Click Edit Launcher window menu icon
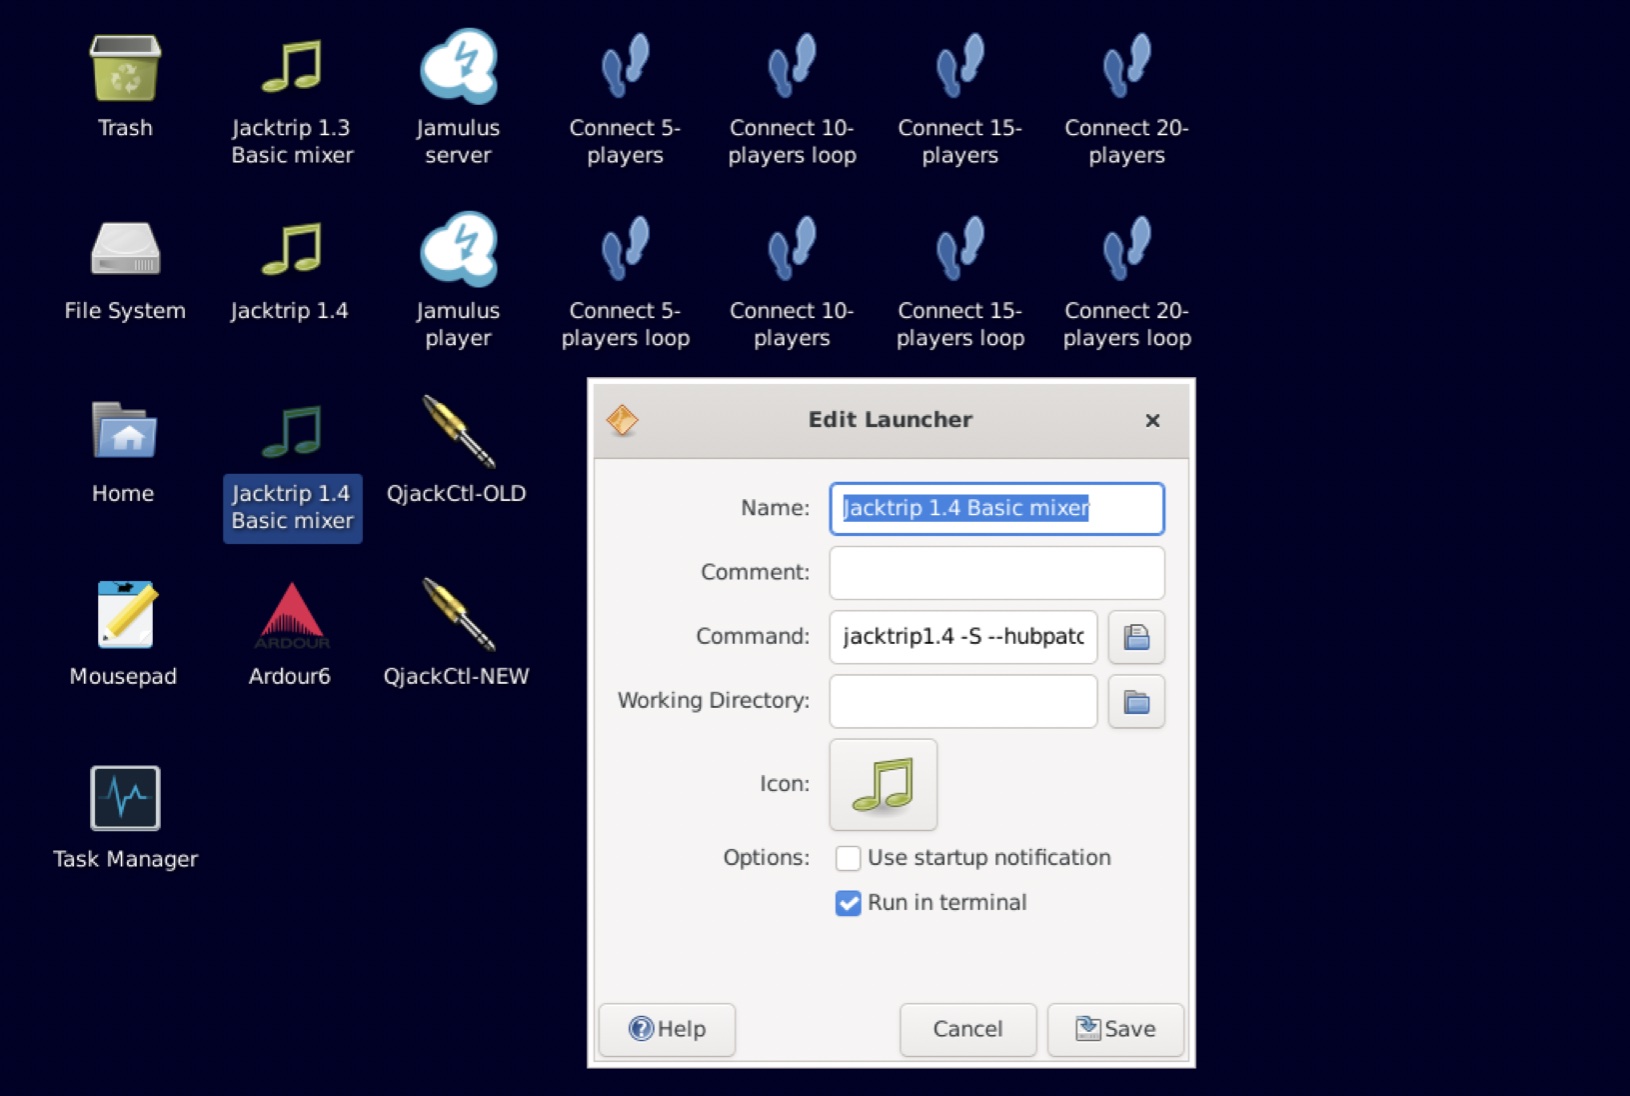This screenshot has height=1096, width=1630. tap(622, 420)
